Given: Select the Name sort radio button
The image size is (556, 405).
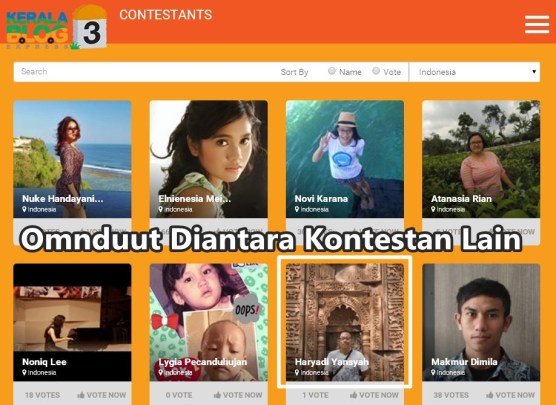Looking at the screenshot, I should point(332,71).
